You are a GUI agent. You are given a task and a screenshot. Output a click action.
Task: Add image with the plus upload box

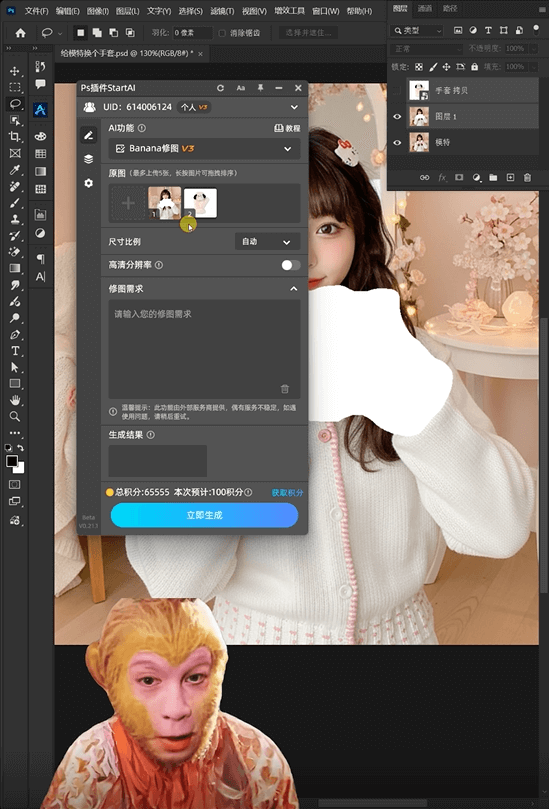pyautogui.click(x=128, y=203)
